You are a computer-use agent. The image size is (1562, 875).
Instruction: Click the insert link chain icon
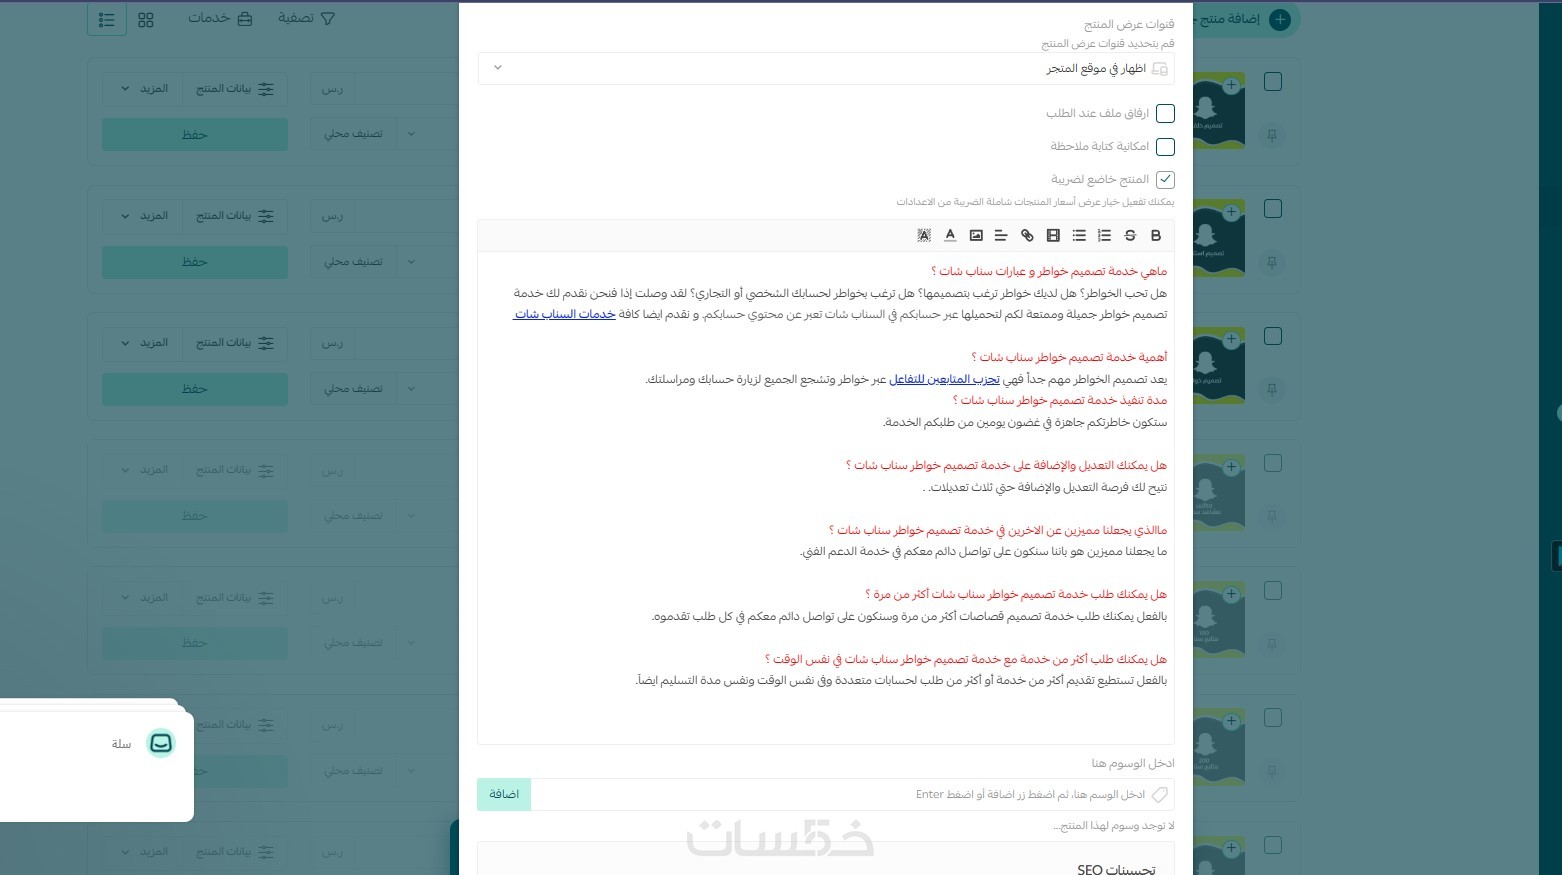(1027, 236)
